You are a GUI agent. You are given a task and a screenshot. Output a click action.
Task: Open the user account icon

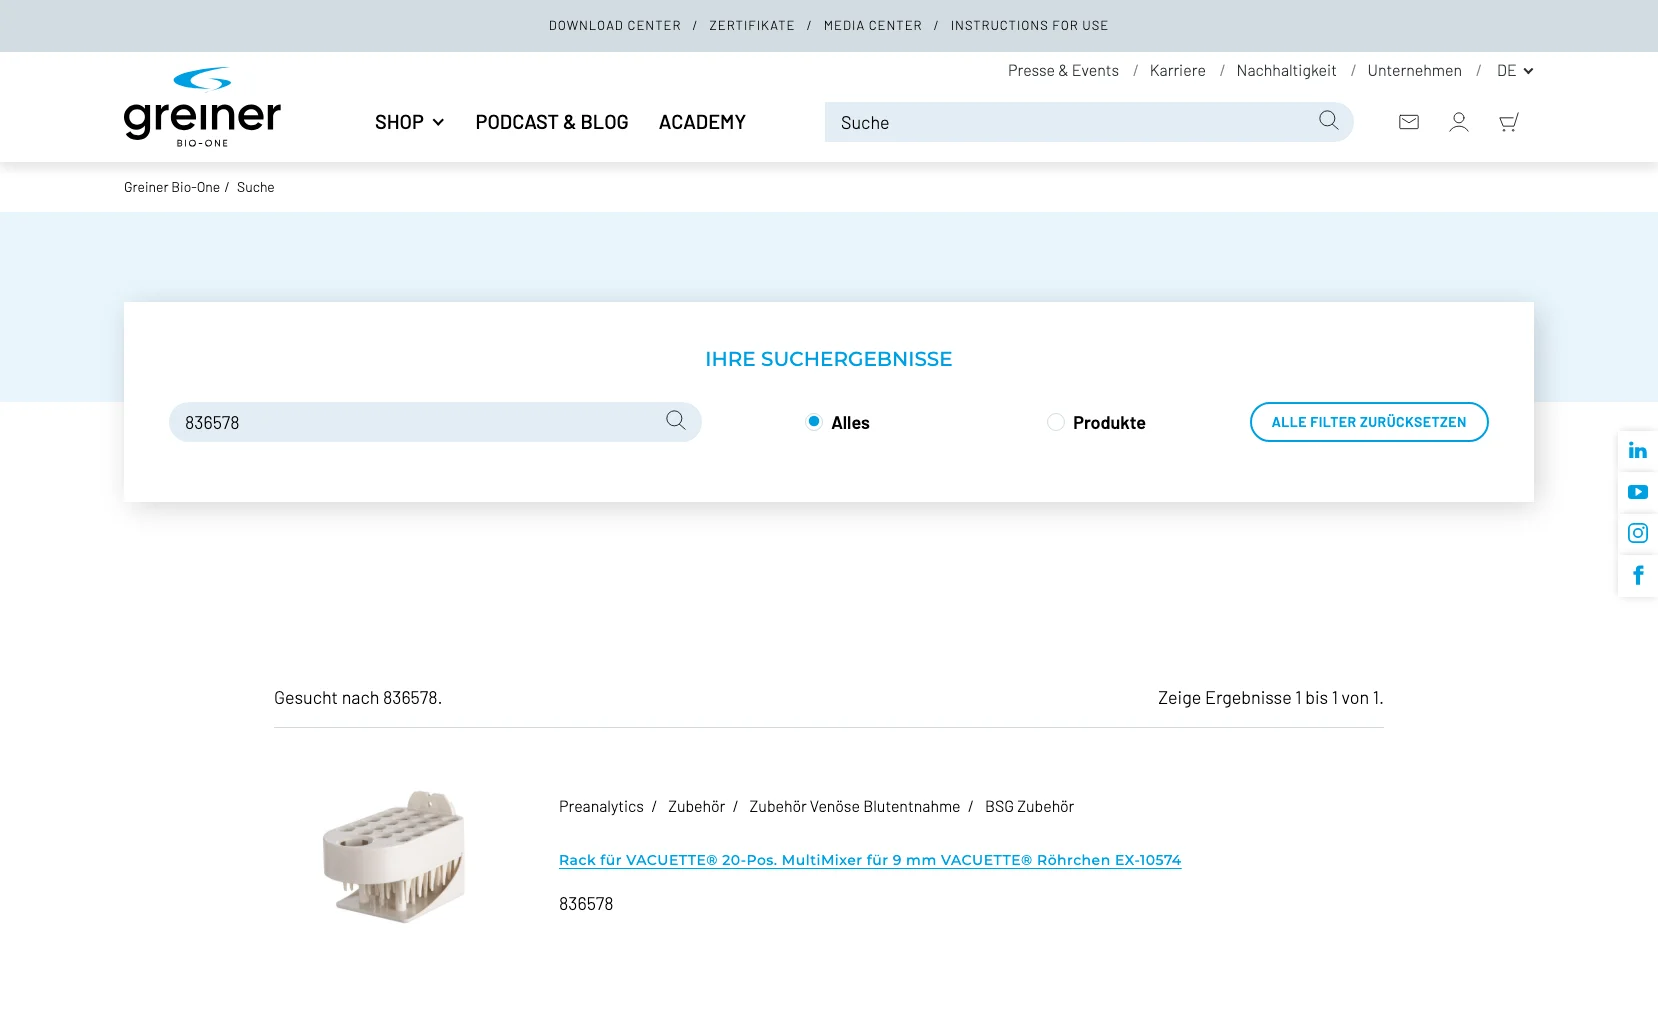click(x=1459, y=122)
